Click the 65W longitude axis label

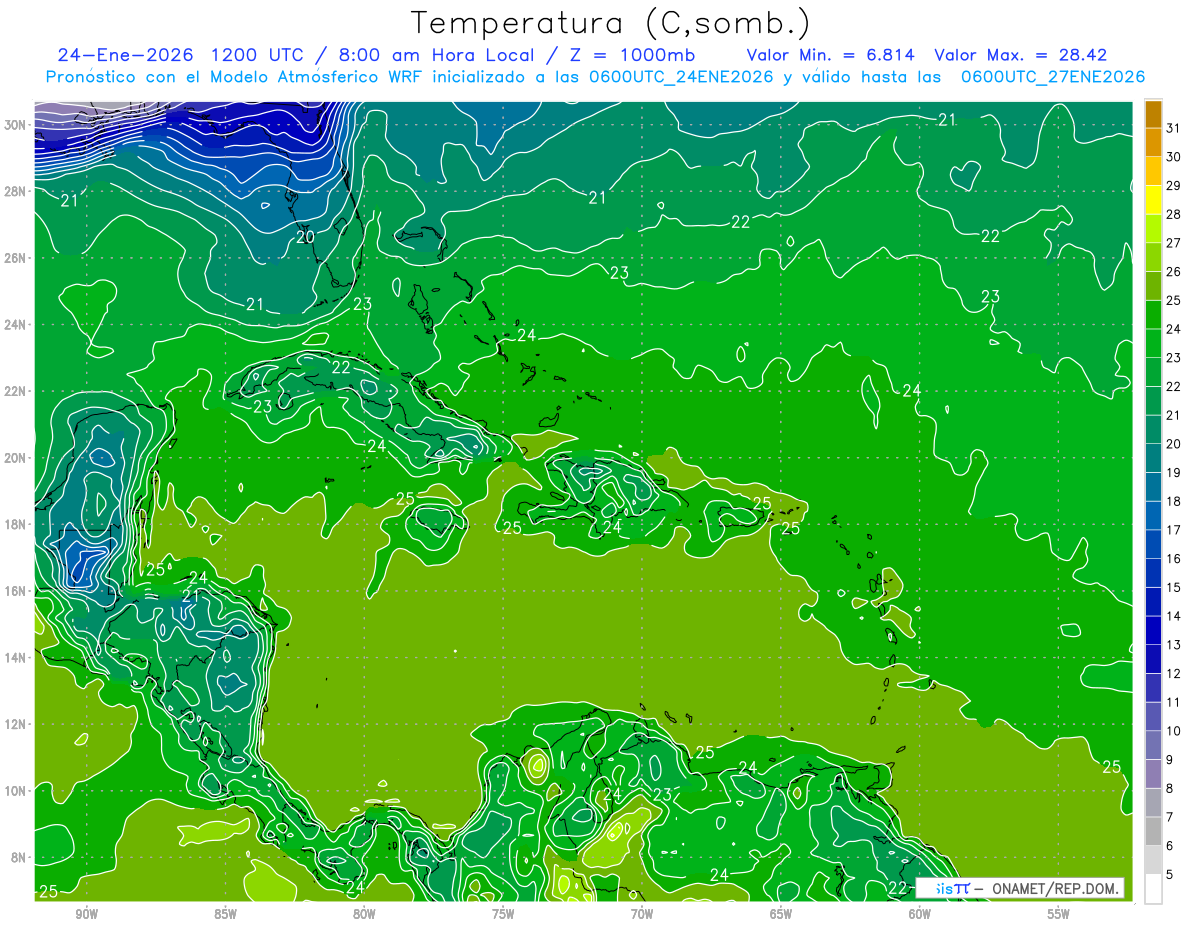coord(781,914)
